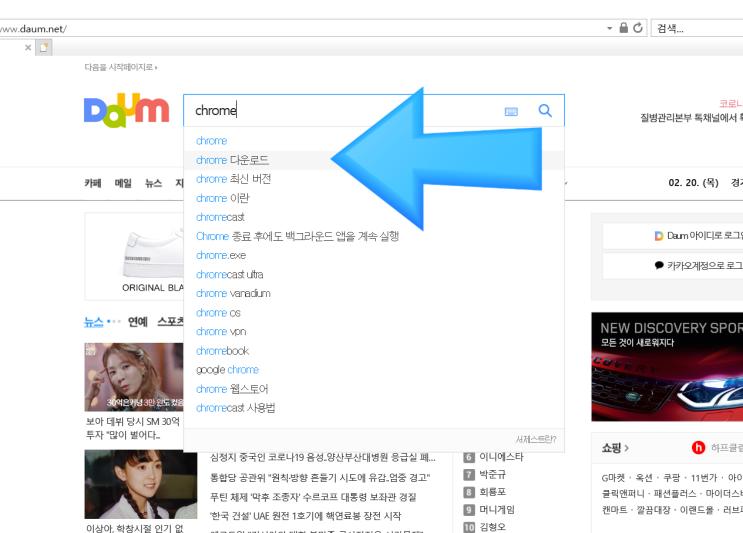743x533 pixels.
Task: Open the 심정지 중국인 코로나19 headline
Action: pyautogui.click(x=323, y=457)
